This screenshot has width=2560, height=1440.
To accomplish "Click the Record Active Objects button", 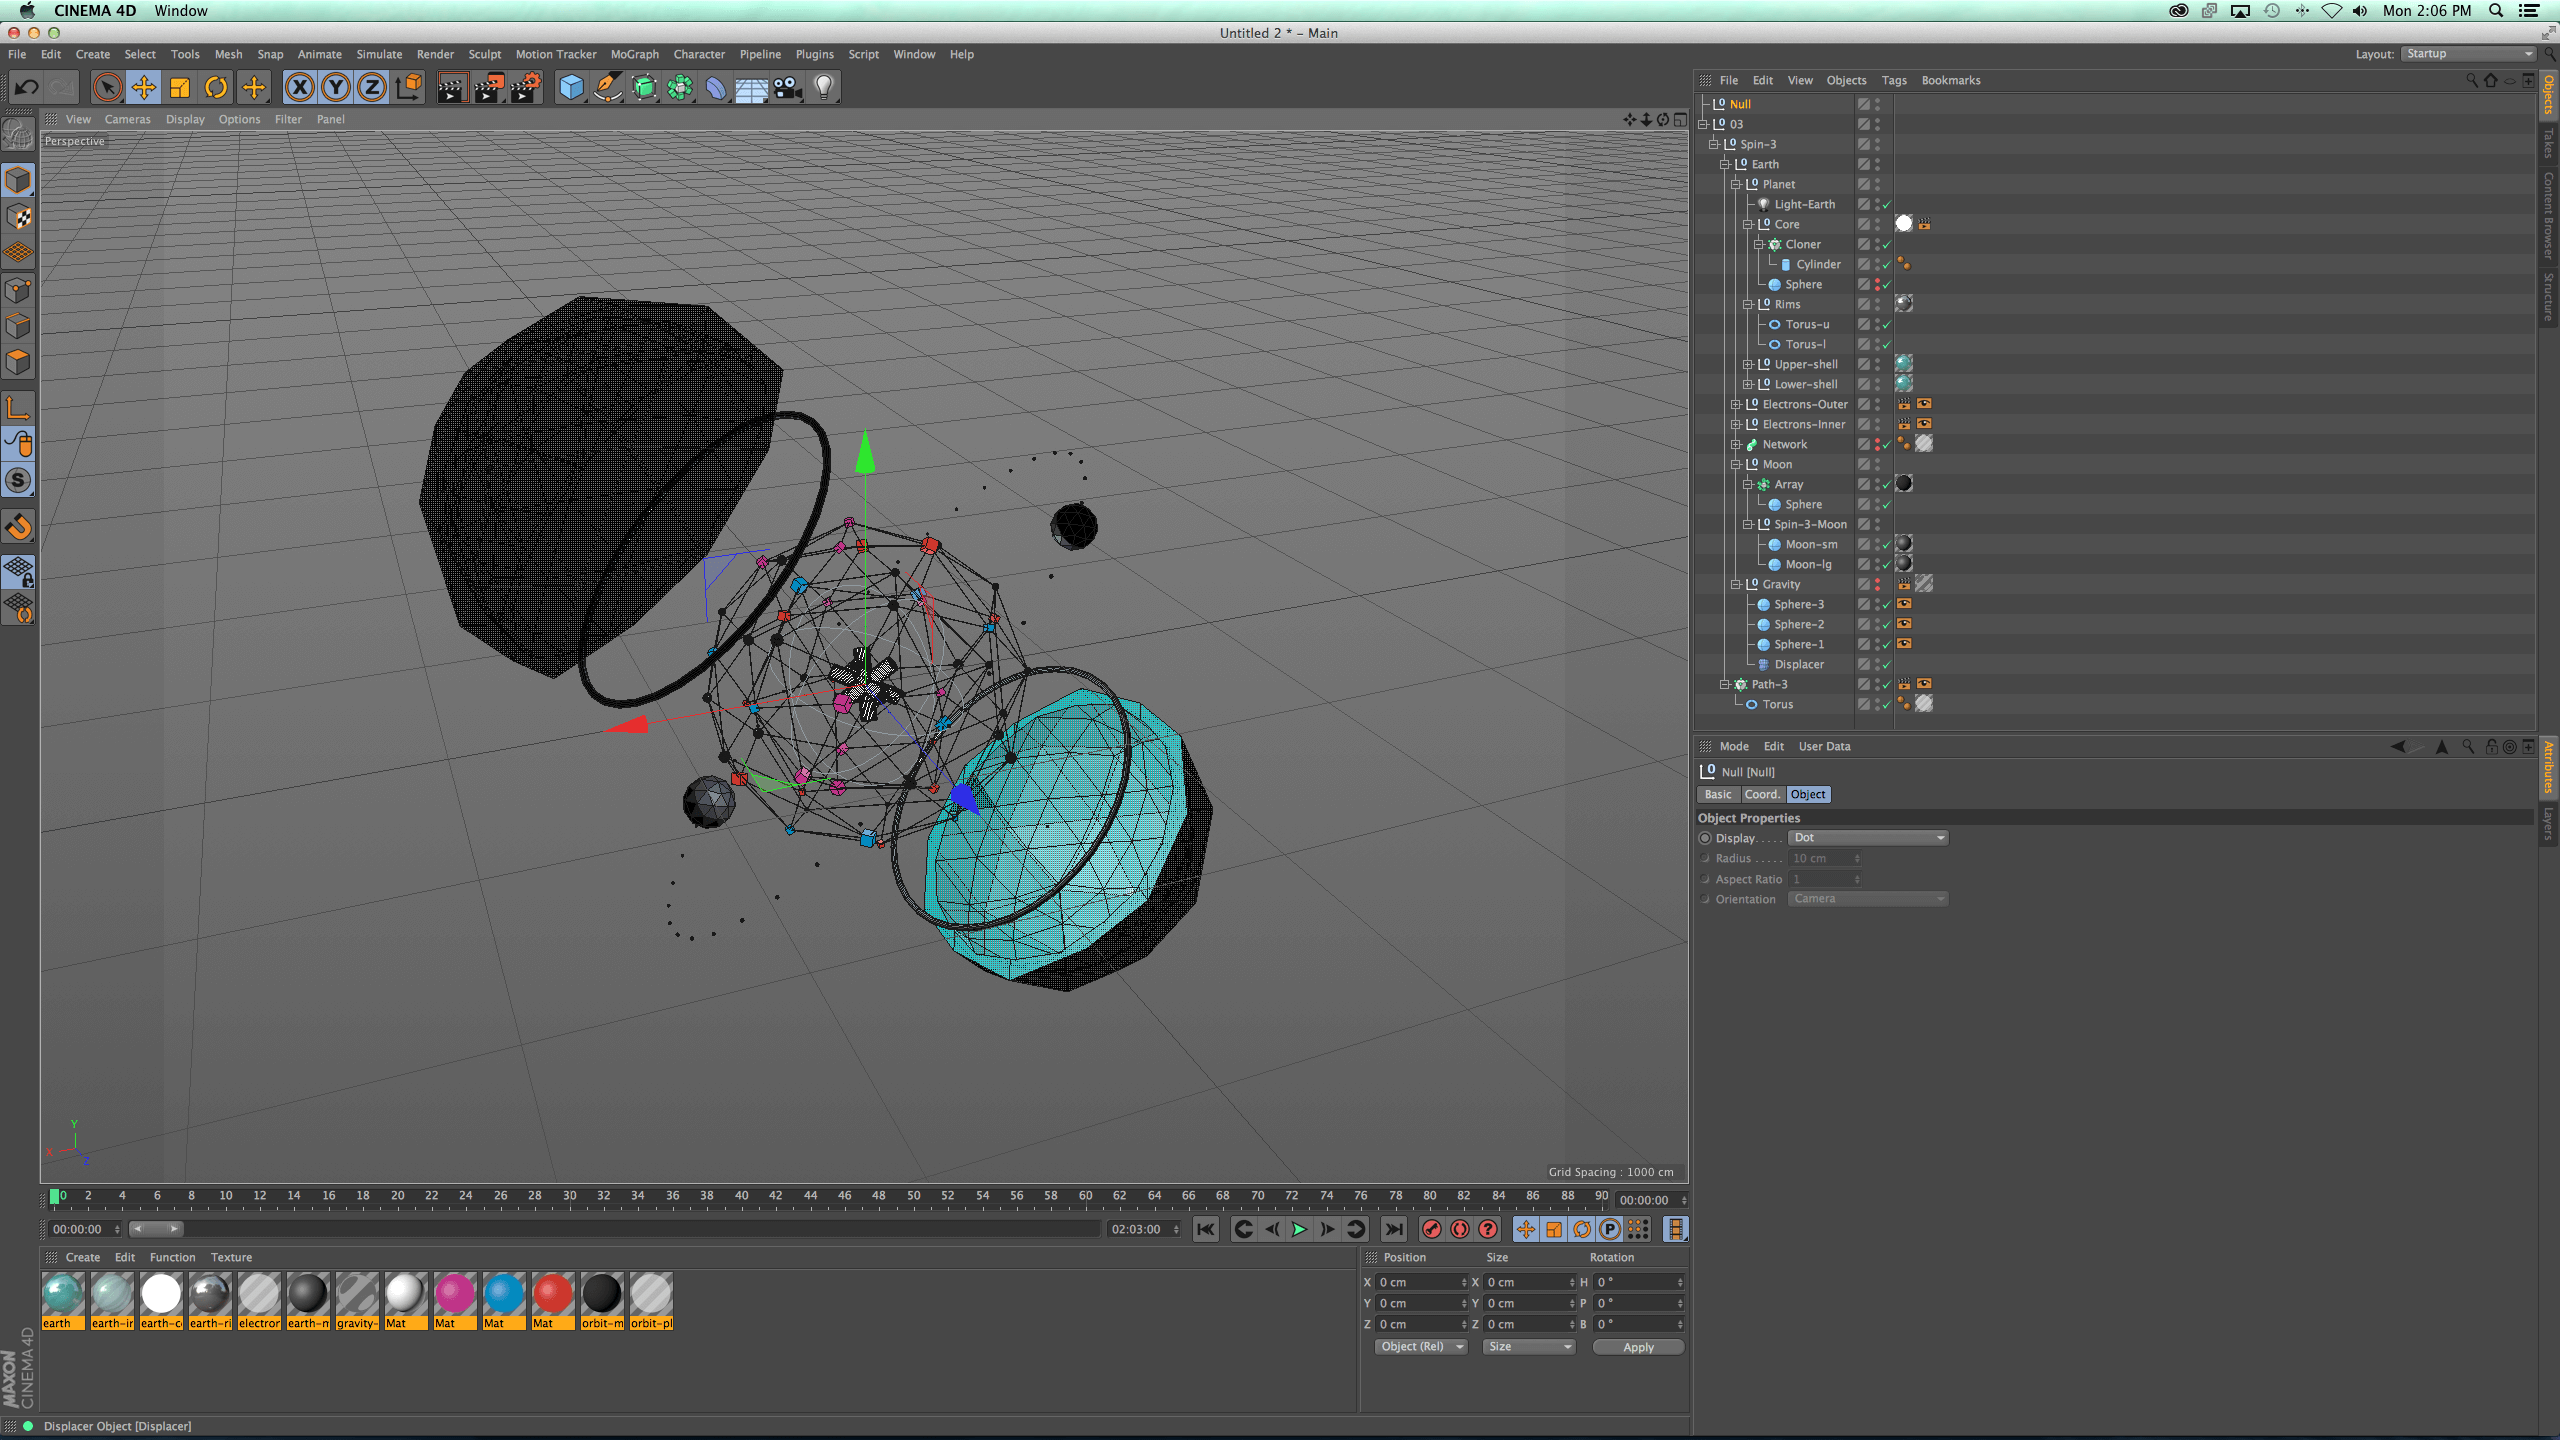I will [1432, 1229].
